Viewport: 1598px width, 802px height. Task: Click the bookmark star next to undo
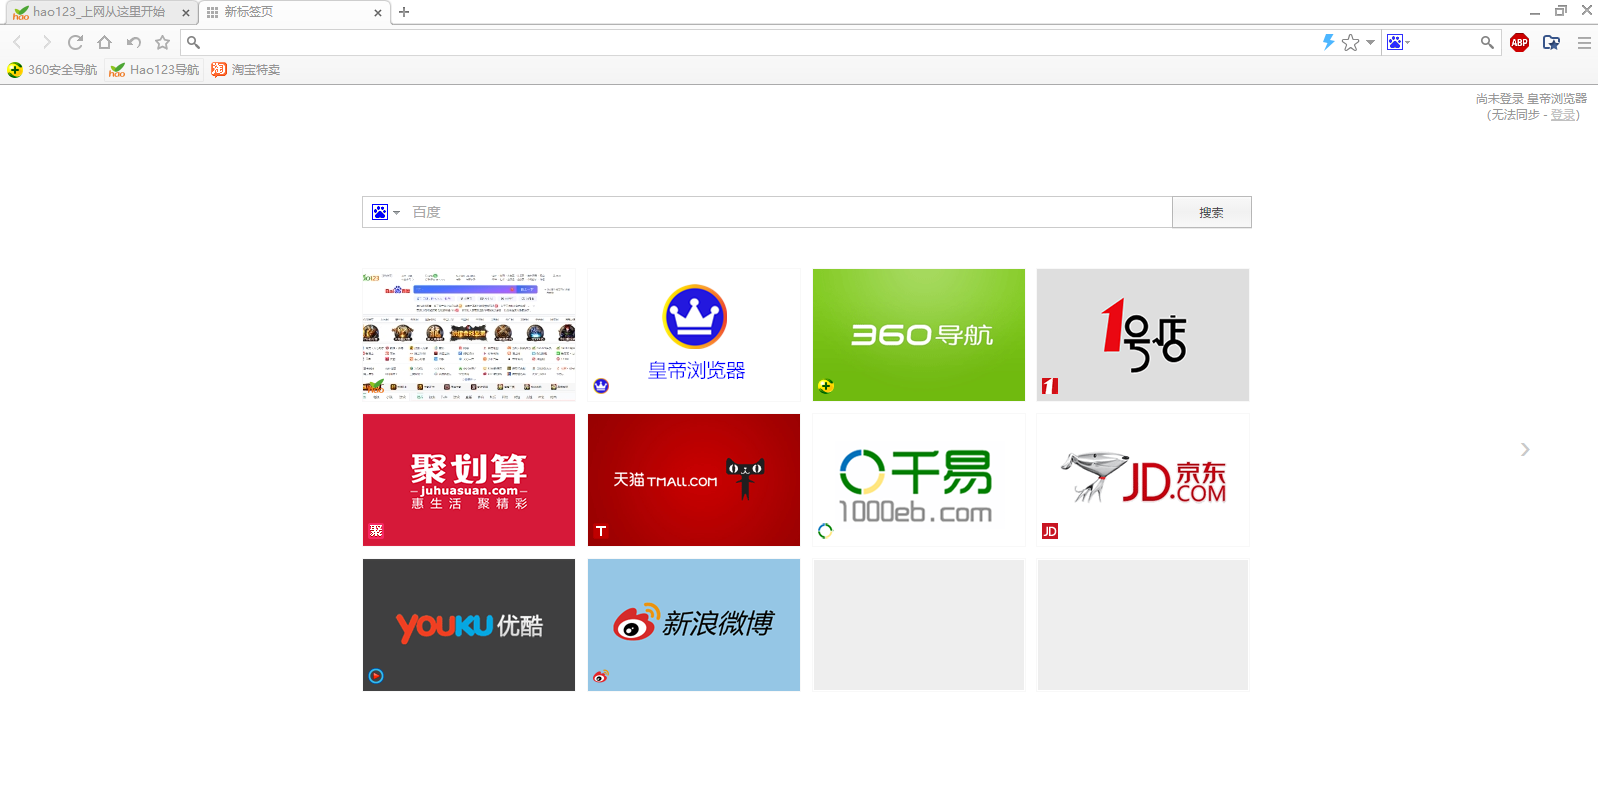(162, 42)
